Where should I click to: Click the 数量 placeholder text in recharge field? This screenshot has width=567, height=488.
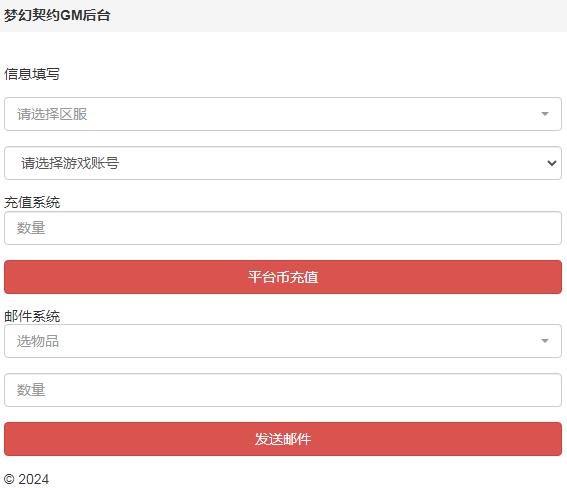pyautogui.click(x=31, y=228)
